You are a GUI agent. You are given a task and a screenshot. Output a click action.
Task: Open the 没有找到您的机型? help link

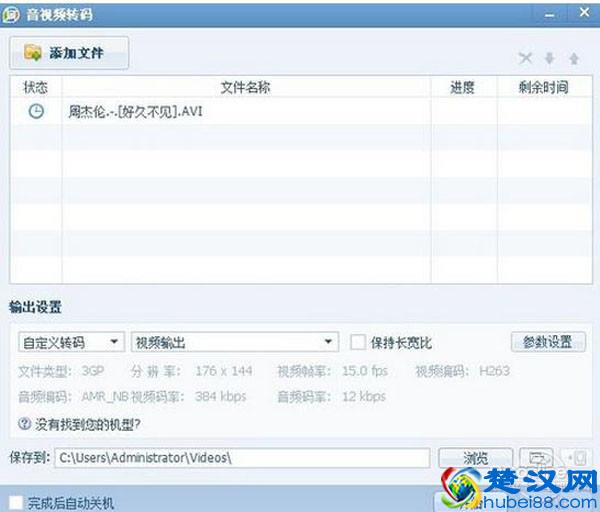tap(88, 424)
